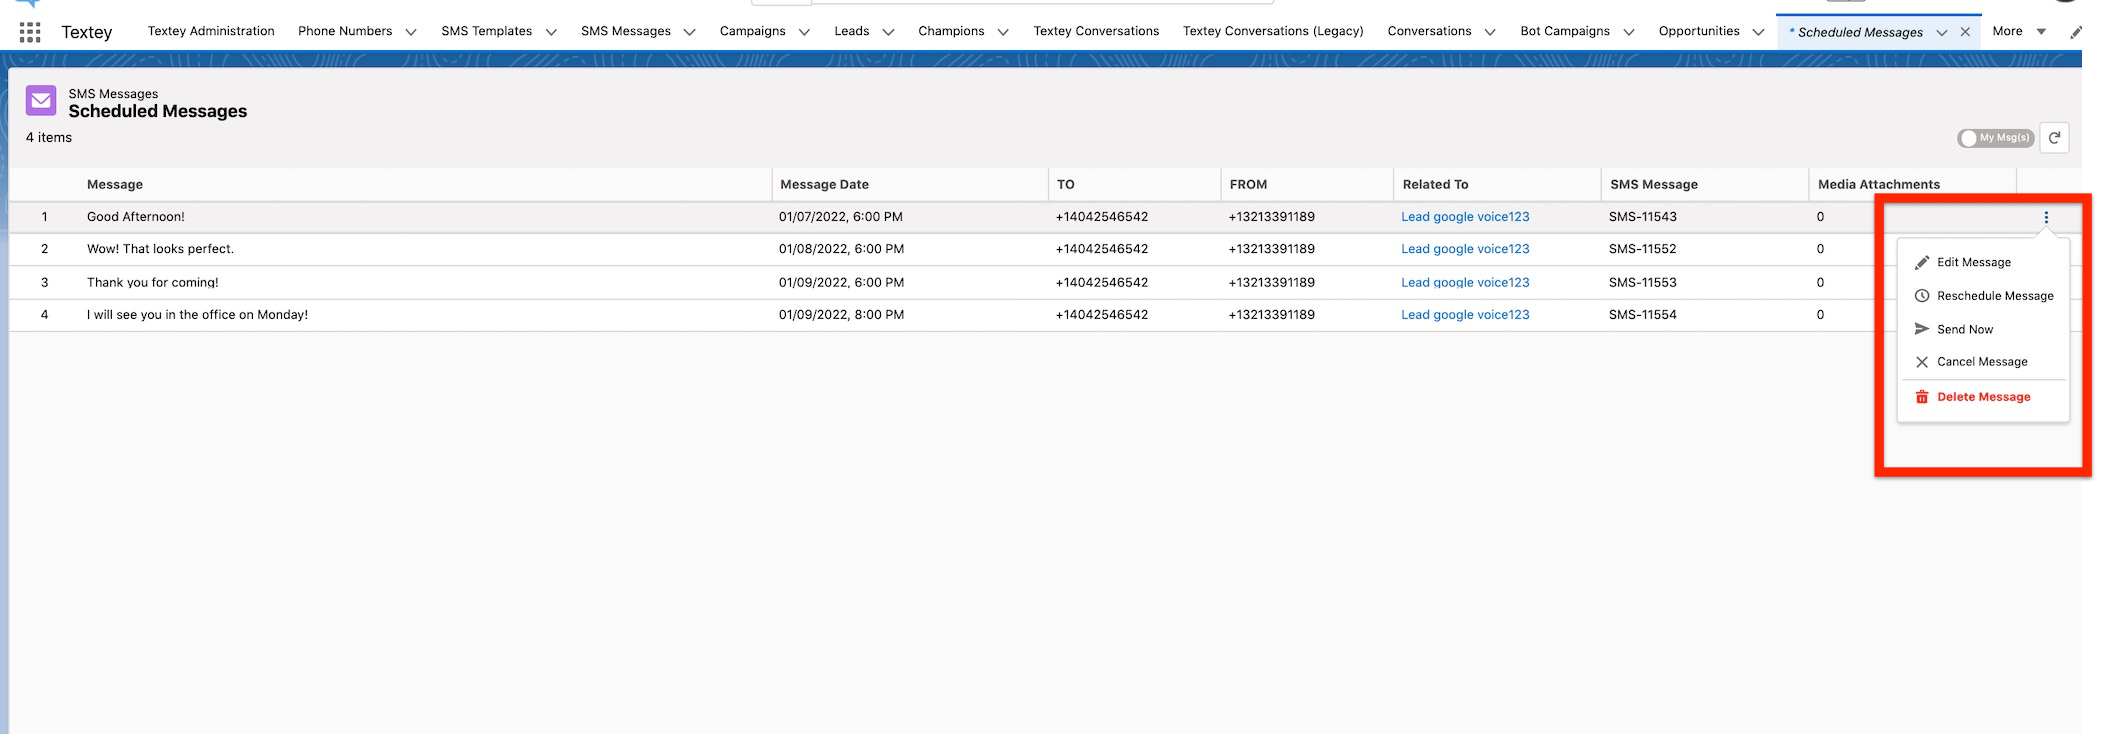Expand the SMS Messages tab dropdown
This screenshot has height=734, width=2102.
coord(689,32)
